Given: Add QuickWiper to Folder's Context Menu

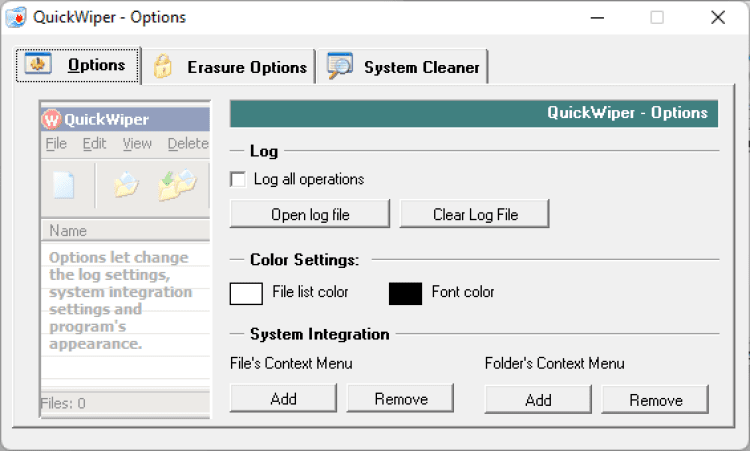Looking at the screenshot, I should pyautogui.click(x=538, y=399).
